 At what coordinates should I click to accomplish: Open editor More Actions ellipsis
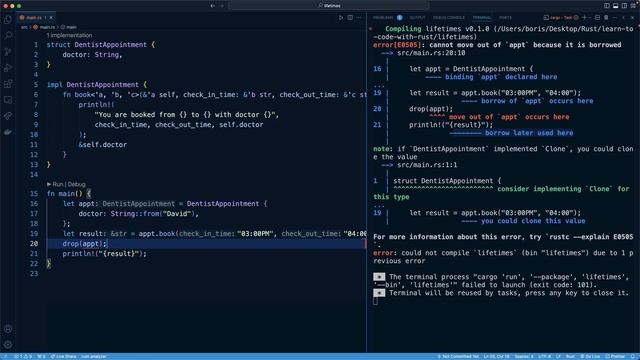click(x=359, y=18)
